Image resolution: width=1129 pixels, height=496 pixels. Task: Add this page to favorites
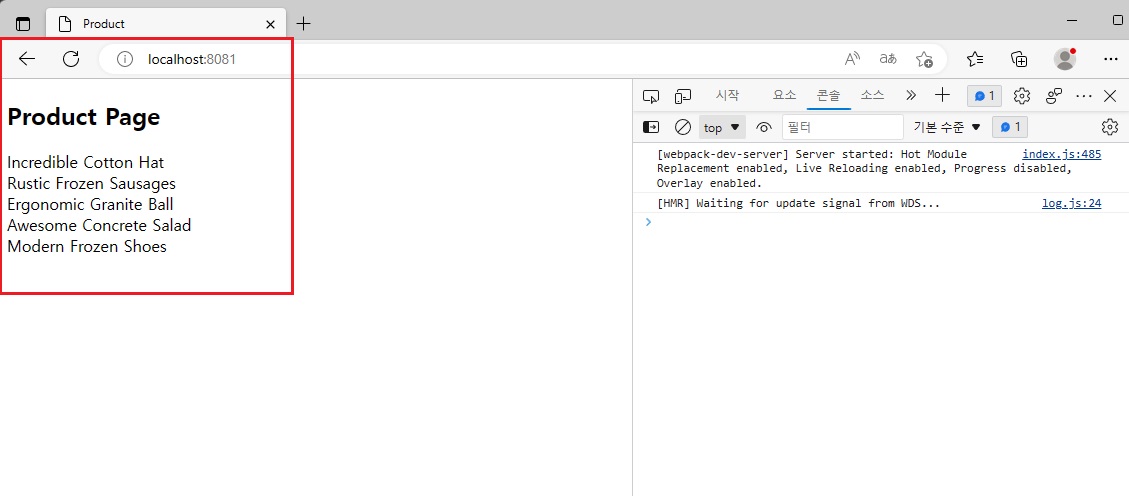pos(925,59)
